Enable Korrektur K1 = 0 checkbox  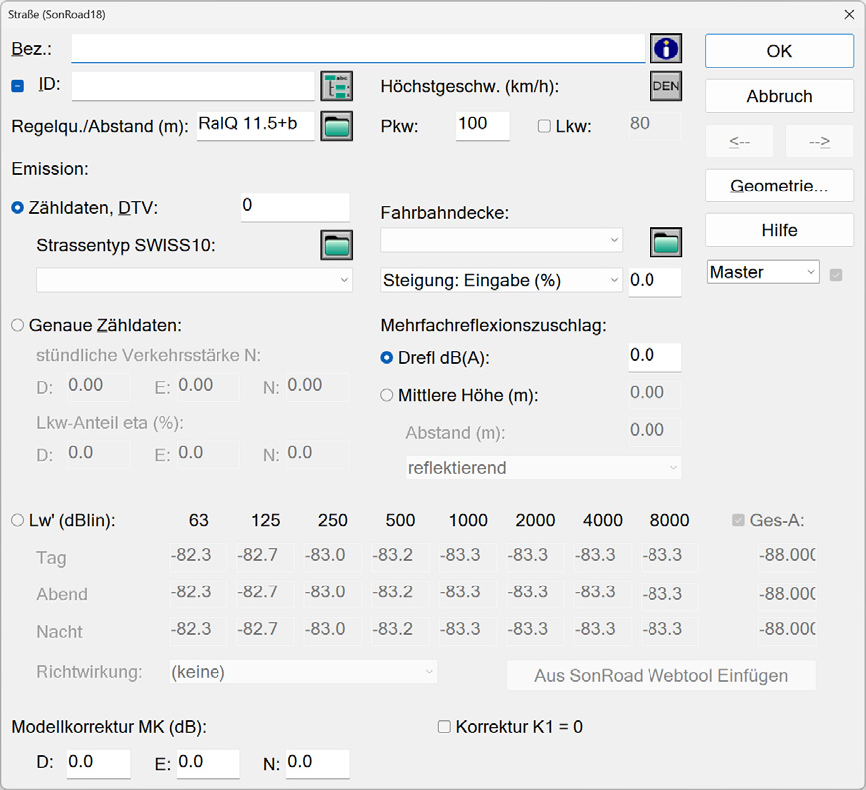(444, 726)
